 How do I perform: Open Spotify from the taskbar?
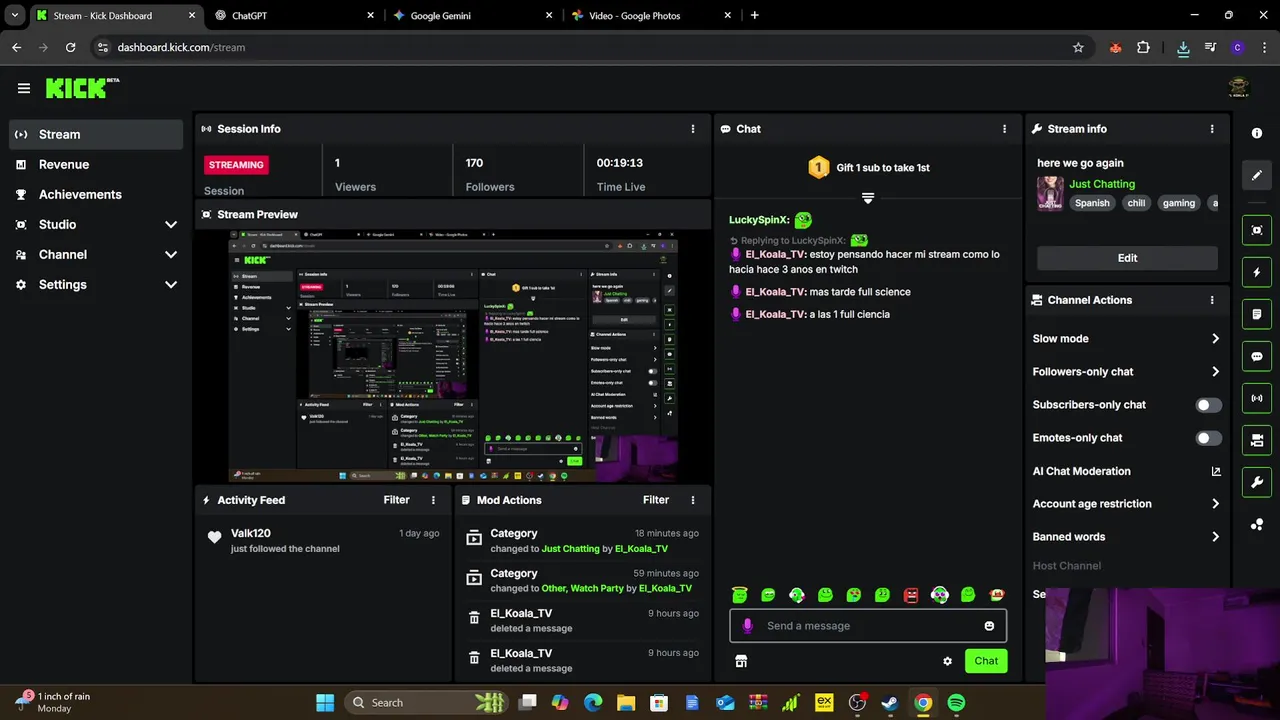point(956,703)
